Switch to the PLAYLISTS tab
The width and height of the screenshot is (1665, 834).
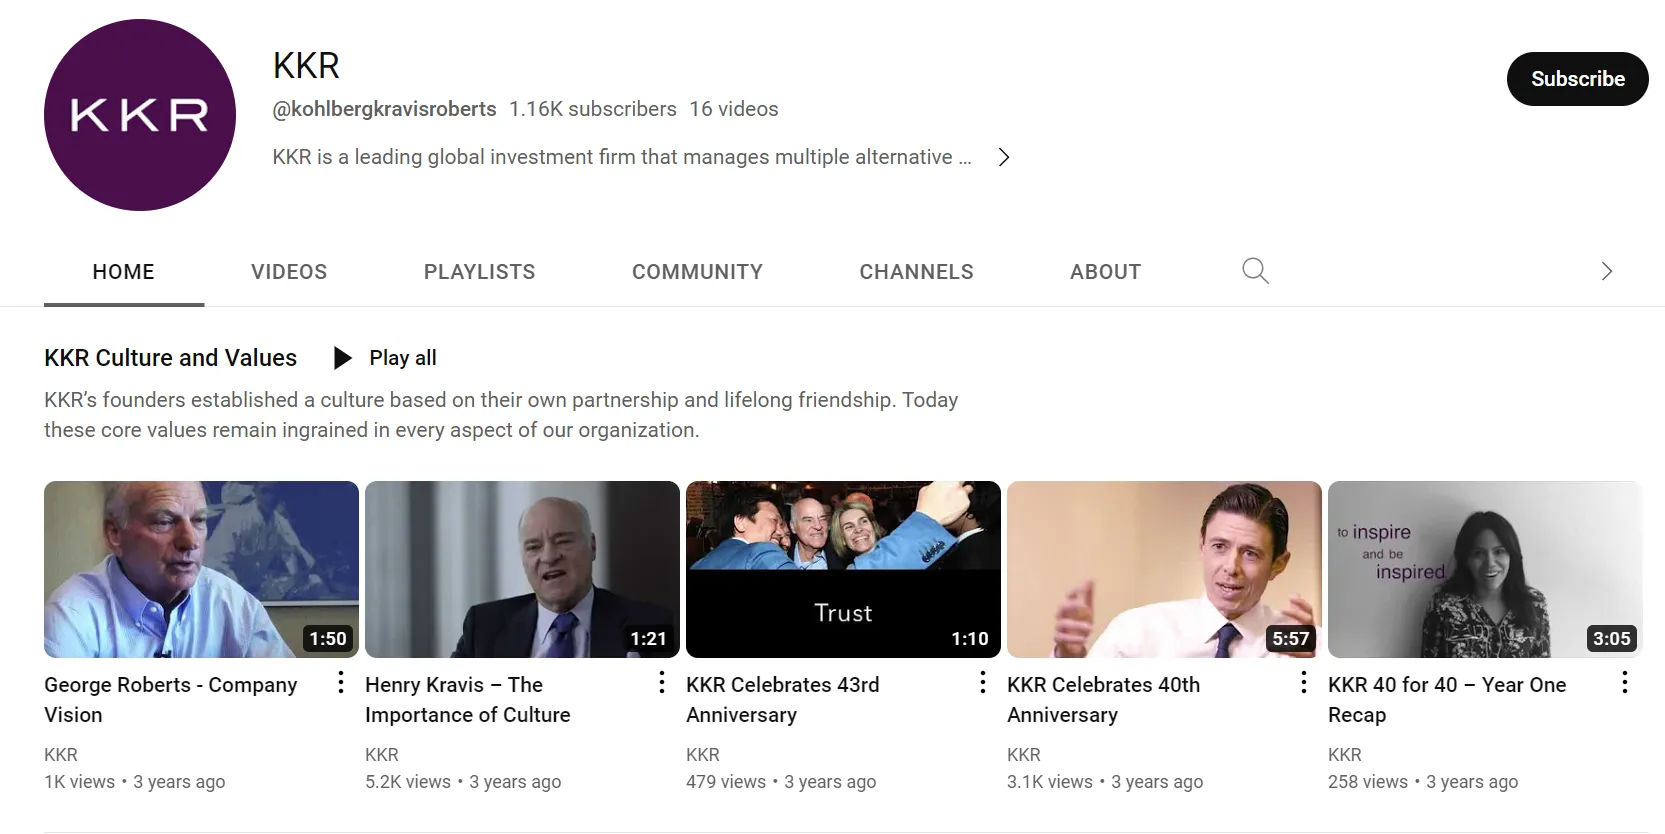480,272
